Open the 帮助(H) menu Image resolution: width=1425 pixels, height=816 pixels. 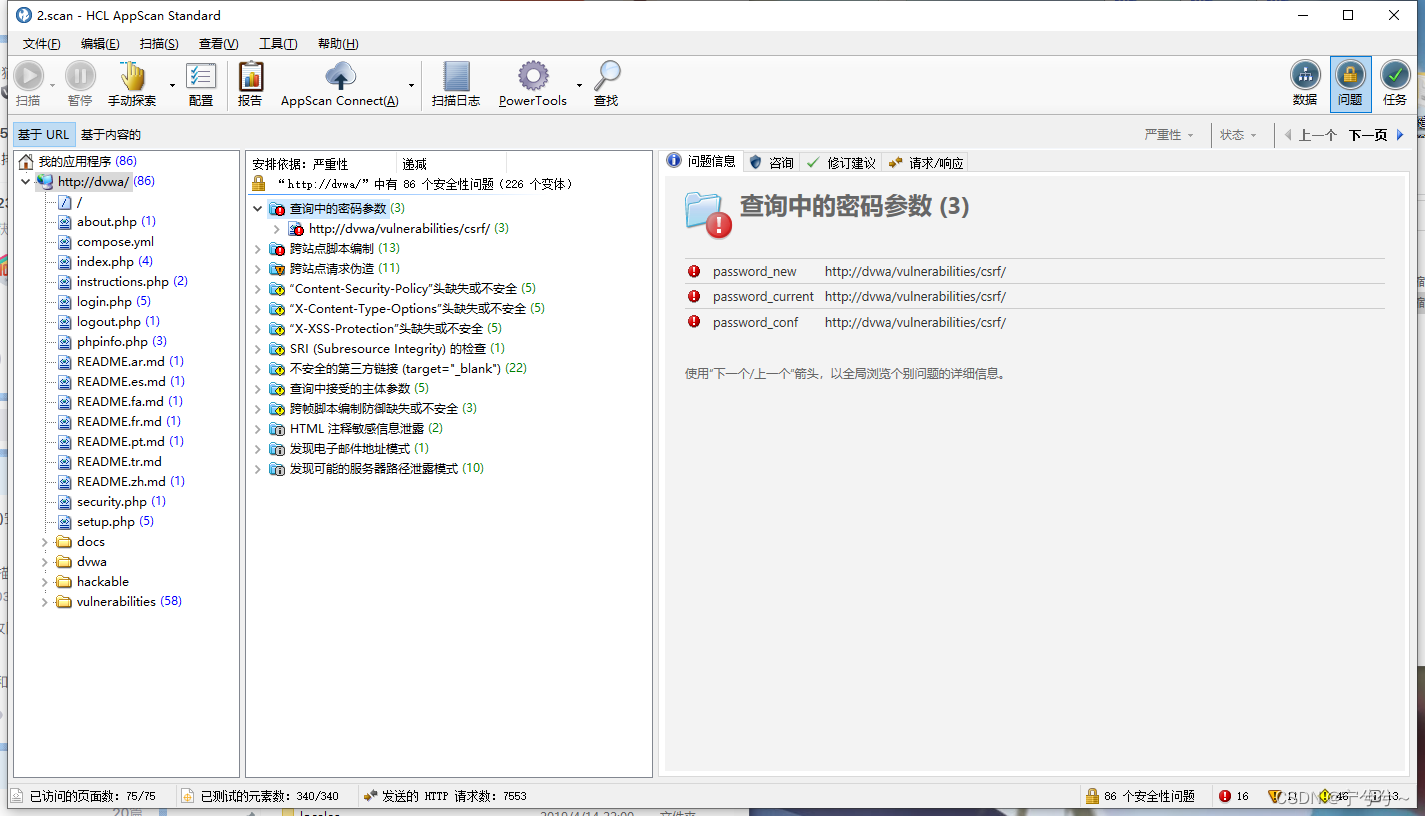click(338, 44)
